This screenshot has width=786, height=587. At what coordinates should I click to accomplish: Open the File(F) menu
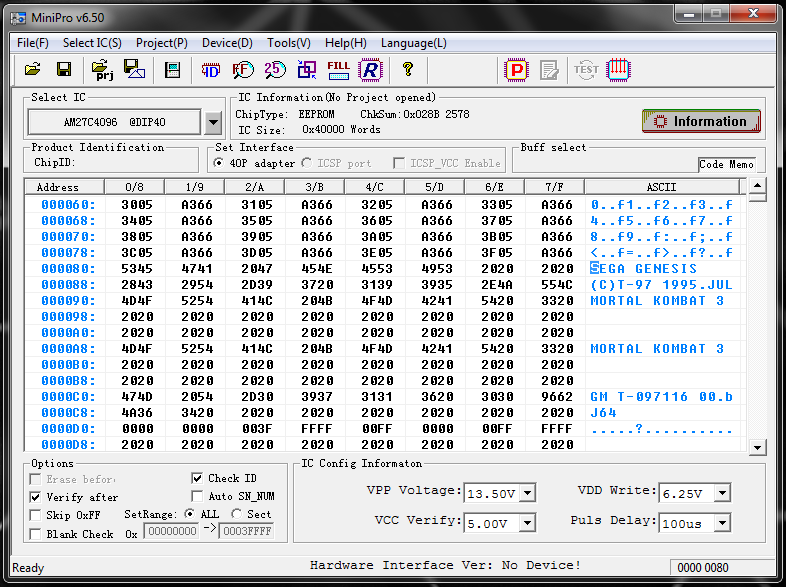[33, 43]
